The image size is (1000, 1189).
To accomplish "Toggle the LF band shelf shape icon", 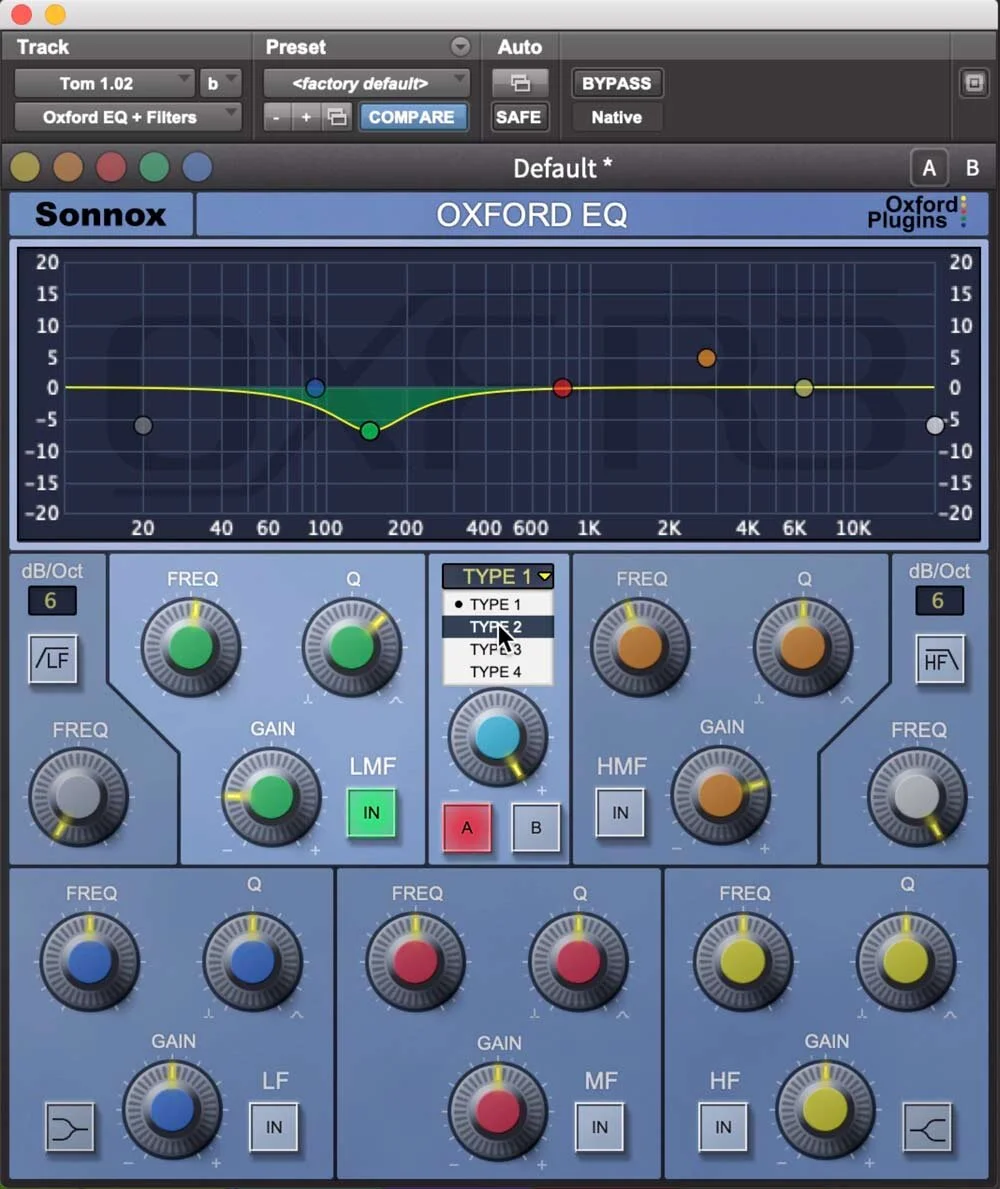I will 70,1128.
